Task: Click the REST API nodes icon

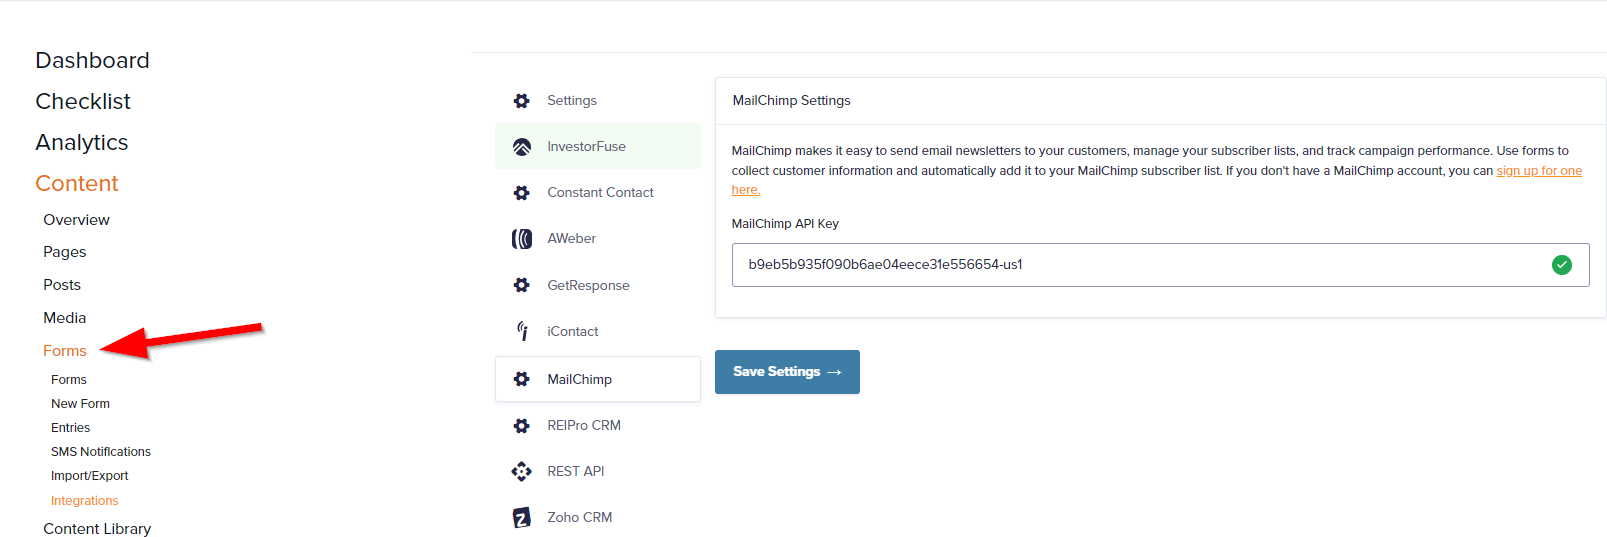Action: click(522, 471)
